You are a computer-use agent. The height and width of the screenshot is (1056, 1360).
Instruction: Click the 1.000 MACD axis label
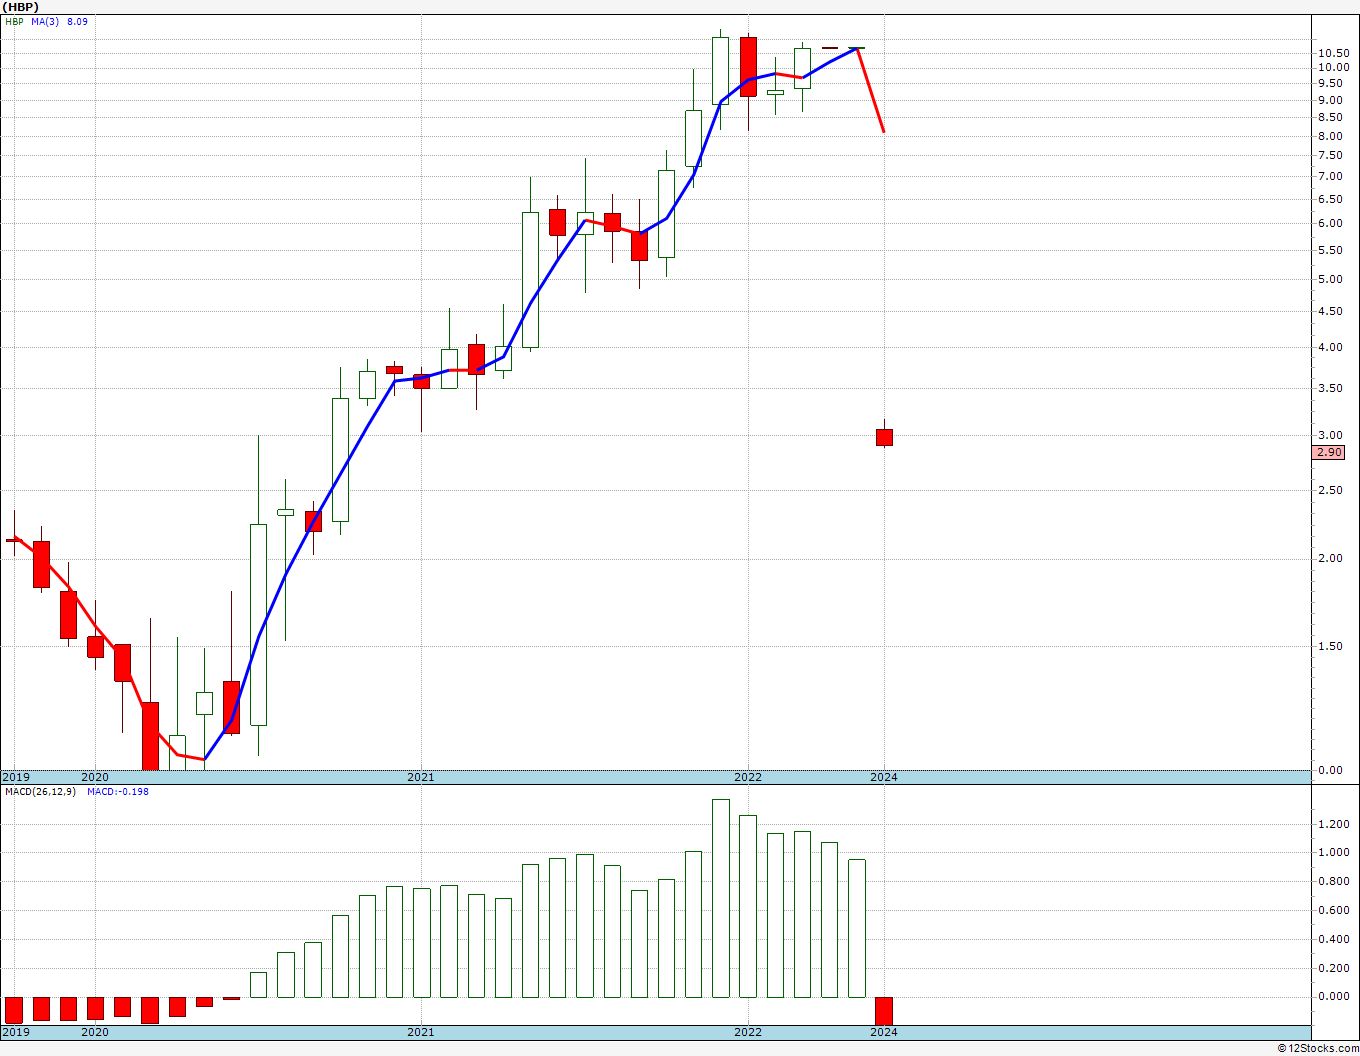pyautogui.click(x=1333, y=853)
